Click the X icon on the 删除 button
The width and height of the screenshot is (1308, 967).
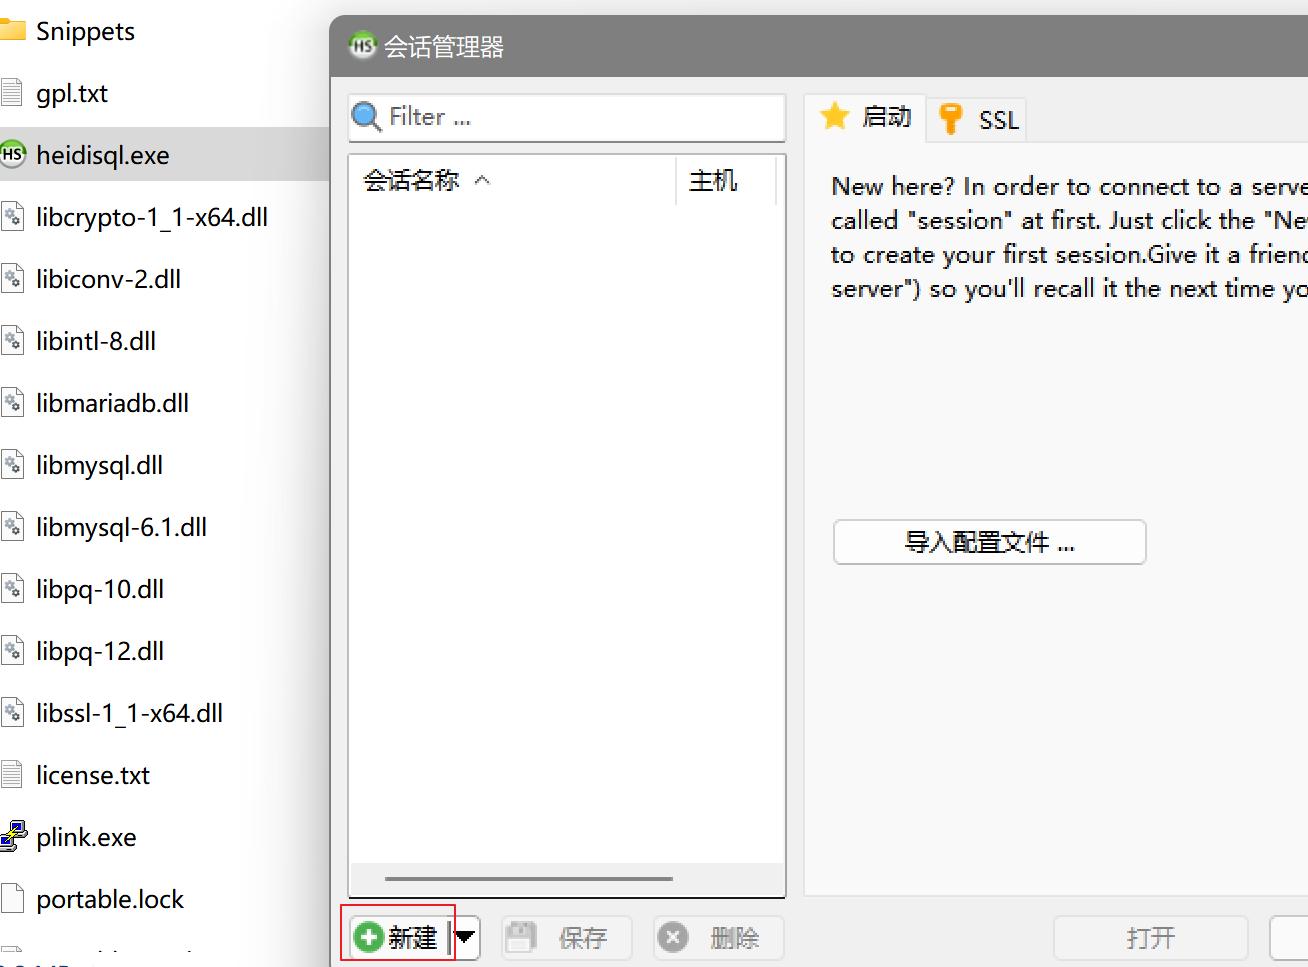673,937
